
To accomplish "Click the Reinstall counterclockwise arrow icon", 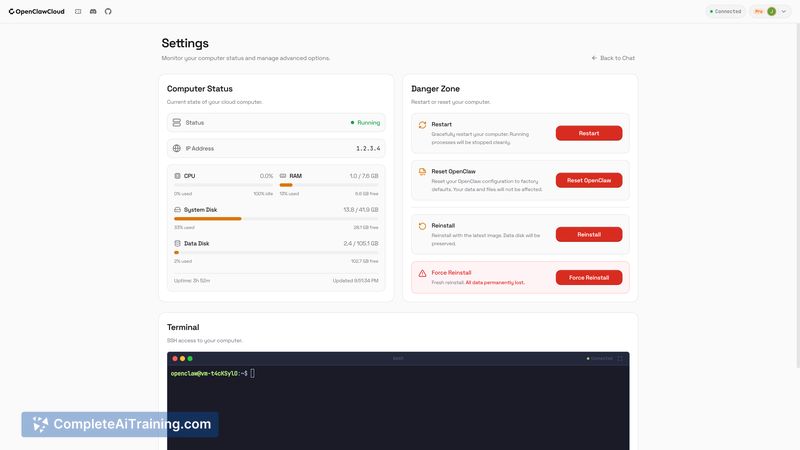I will tap(422, 226).
